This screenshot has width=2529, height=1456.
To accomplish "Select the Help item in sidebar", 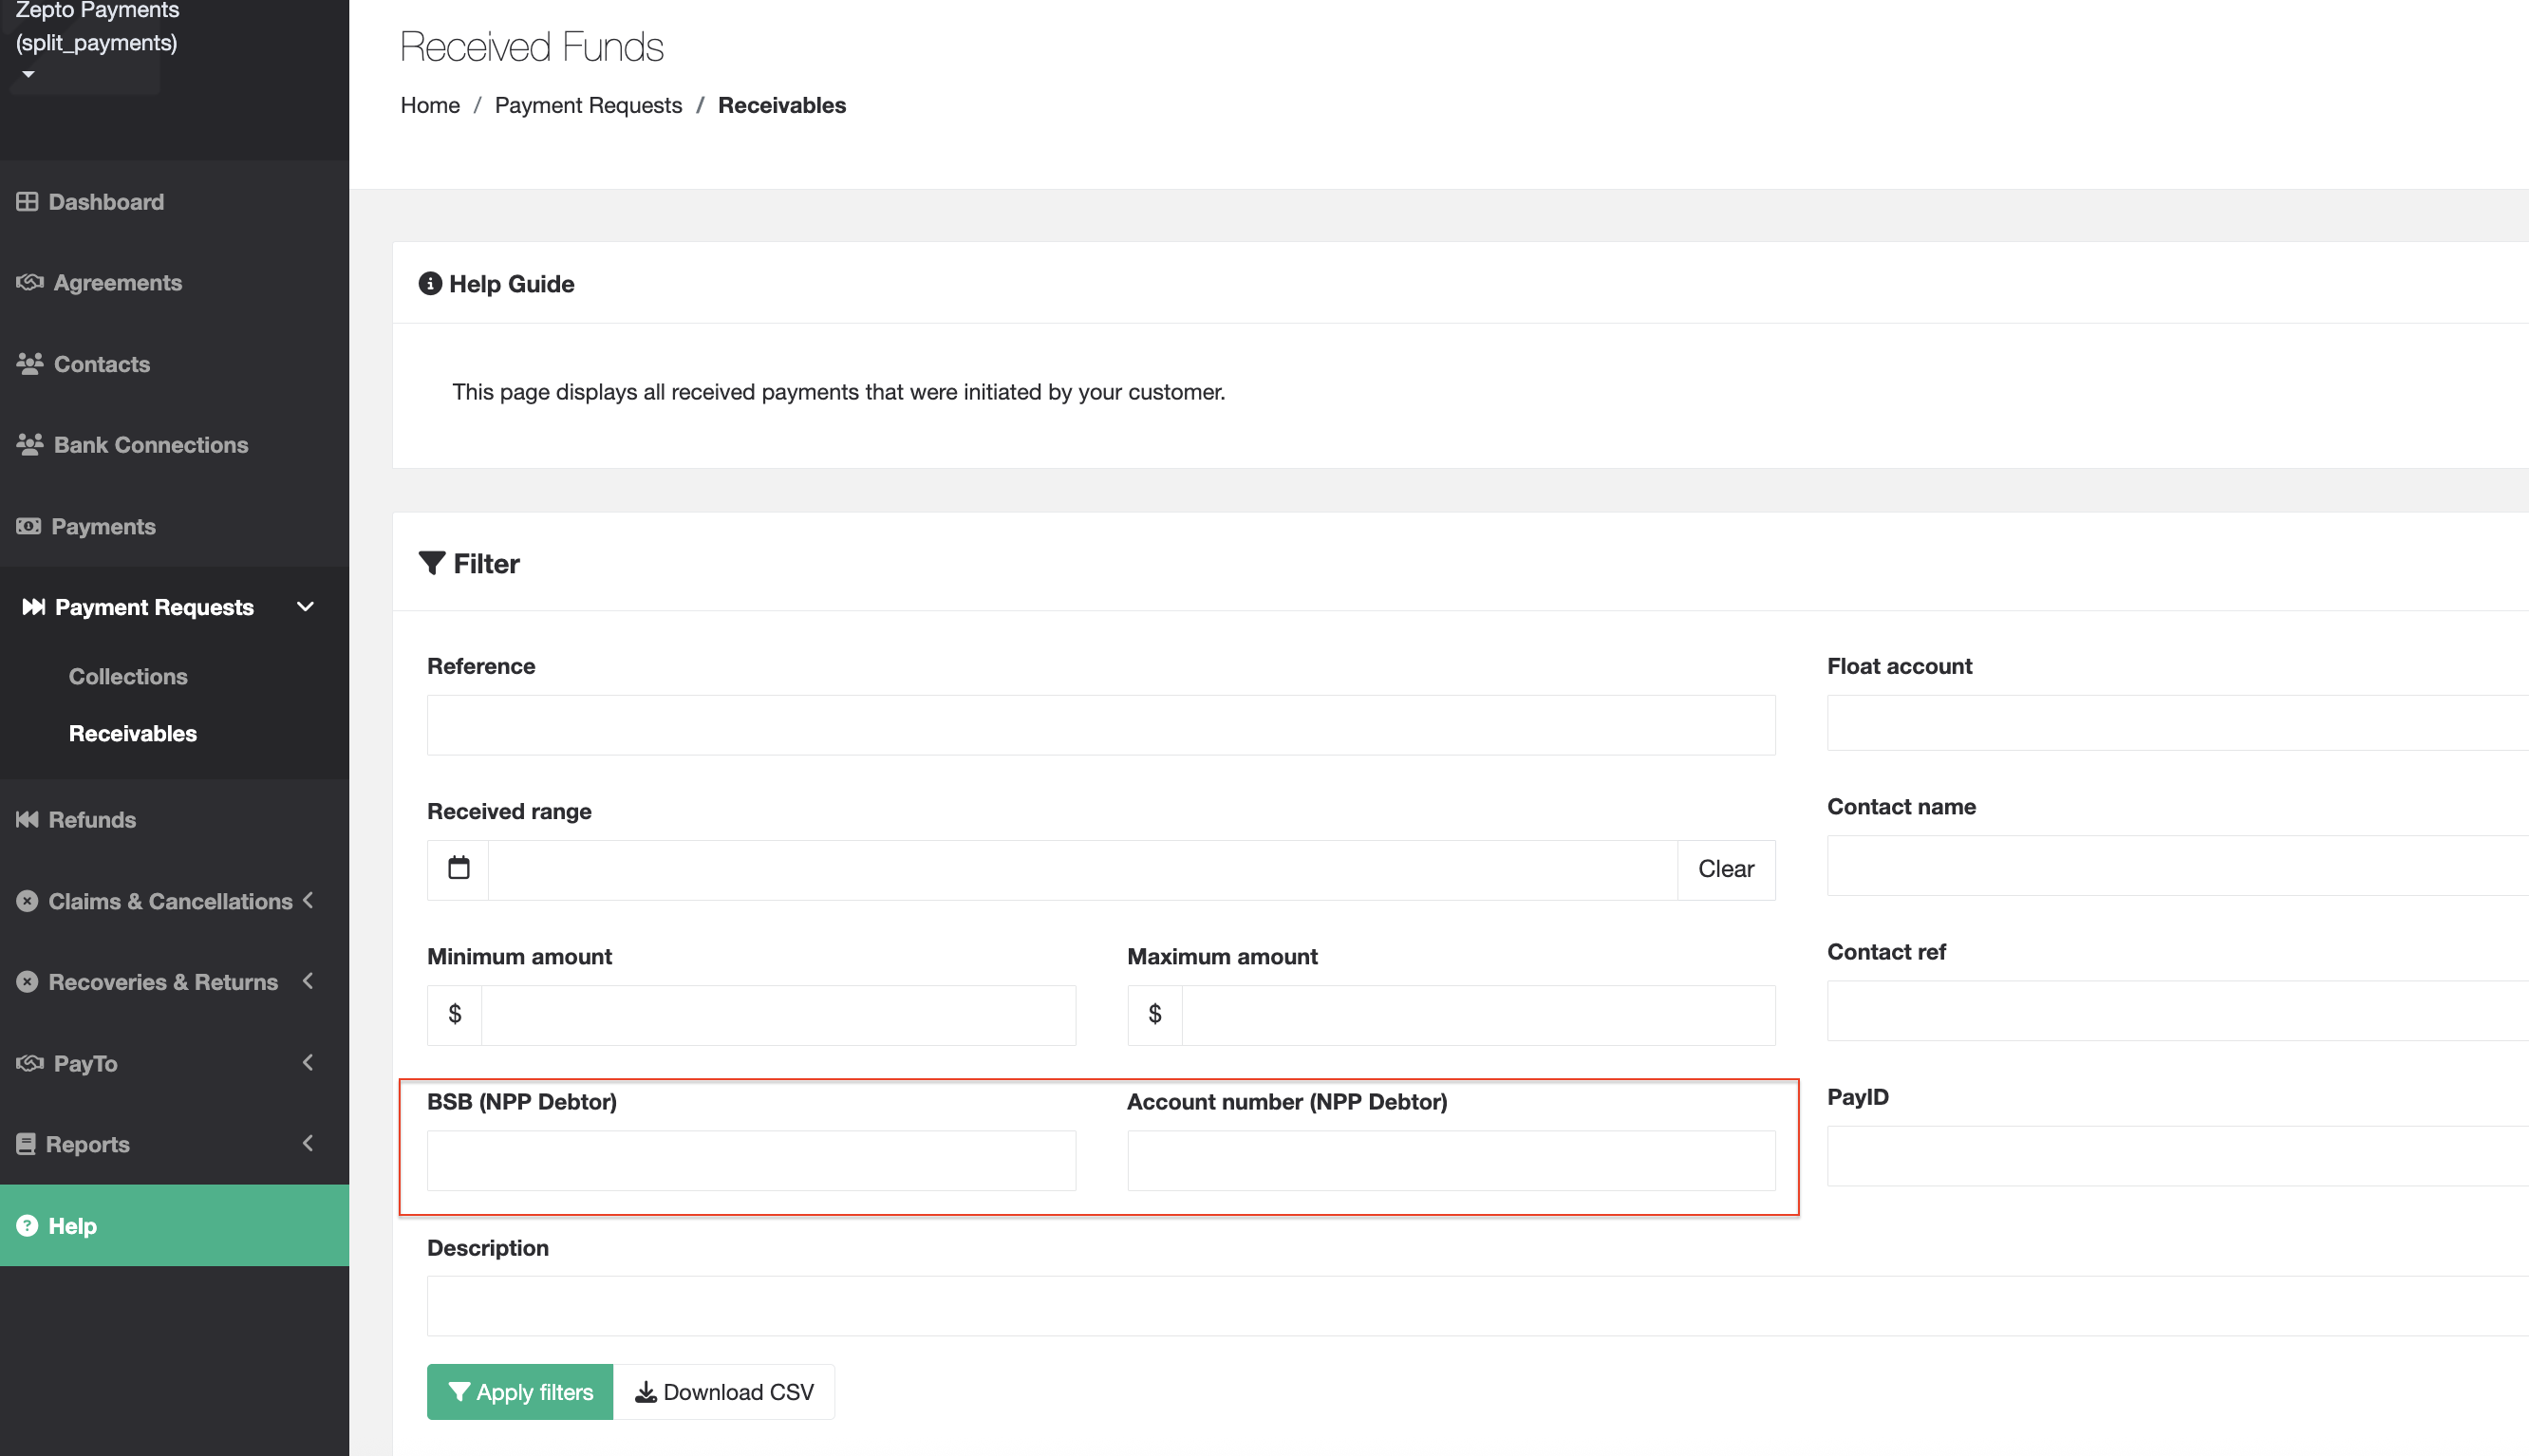I will (72, 1226).
